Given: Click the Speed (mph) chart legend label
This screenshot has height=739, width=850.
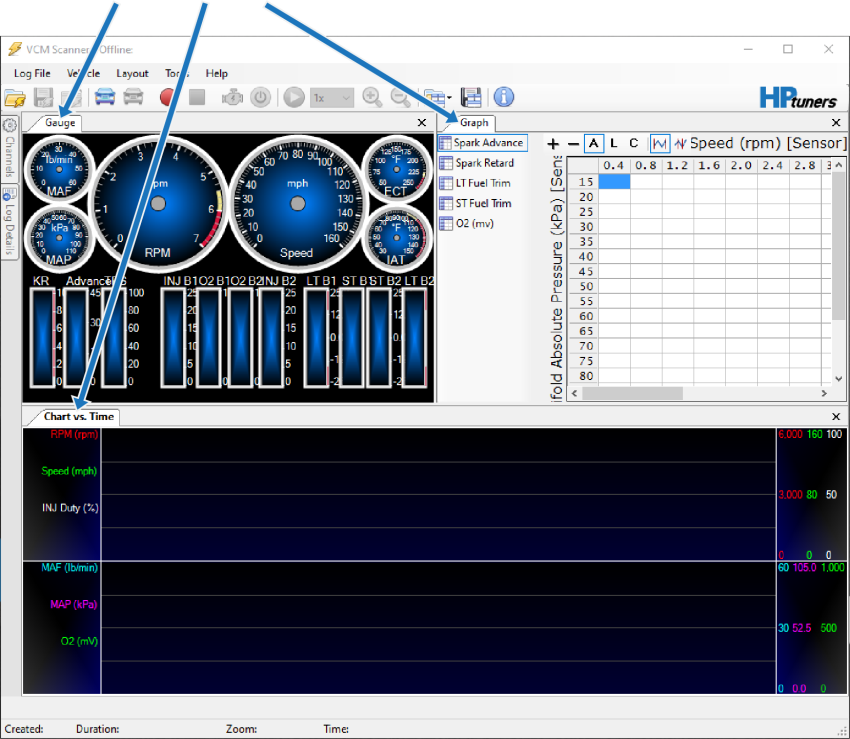Looking at the screenshot, I should pos(69,471).
